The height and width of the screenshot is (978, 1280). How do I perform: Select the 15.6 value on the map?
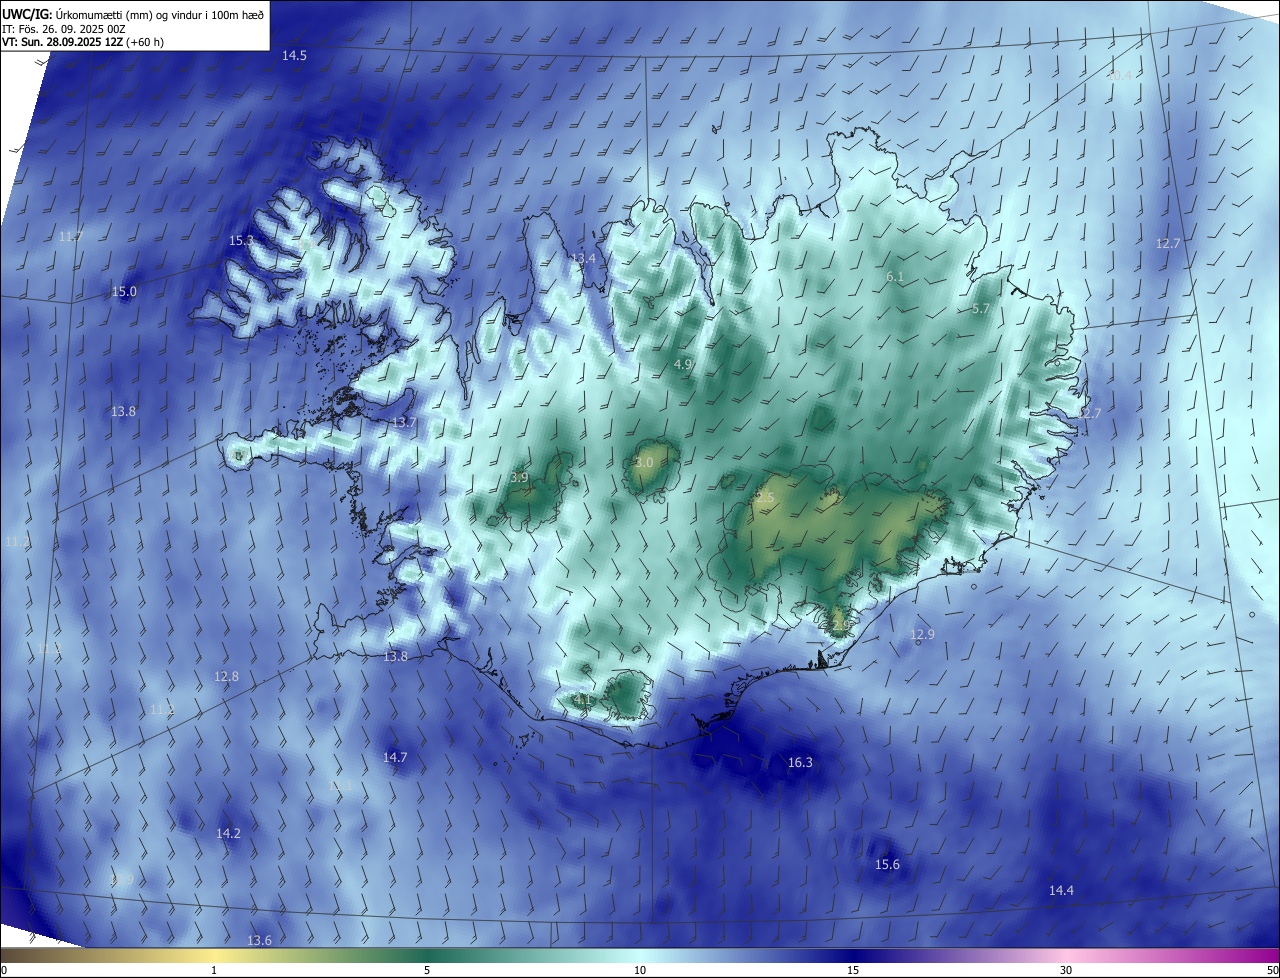(887, 865)
